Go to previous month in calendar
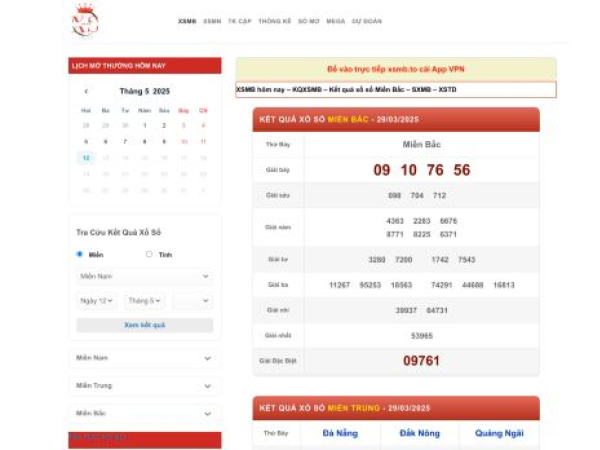Image resolution: width=600 pixels, height=450 pixels. click(86, 91)
